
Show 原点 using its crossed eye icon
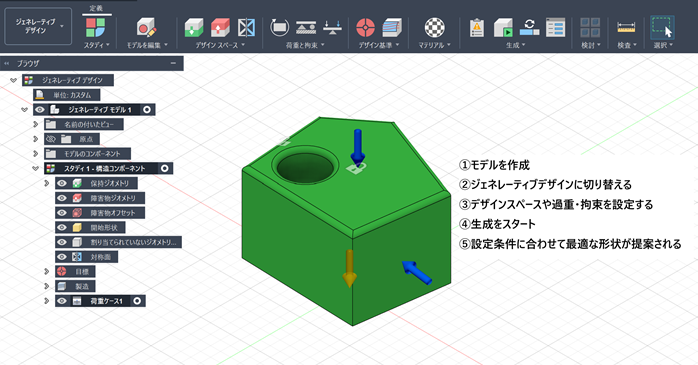[51, 139]
